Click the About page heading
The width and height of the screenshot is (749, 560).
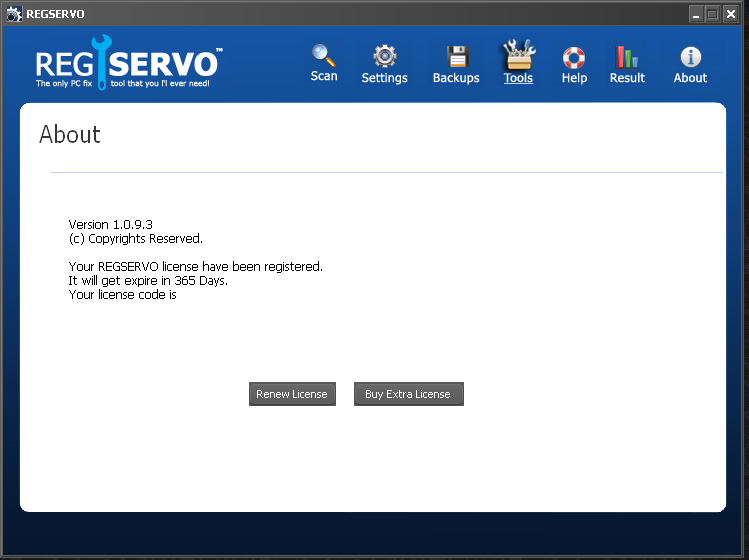click(70, 134)
